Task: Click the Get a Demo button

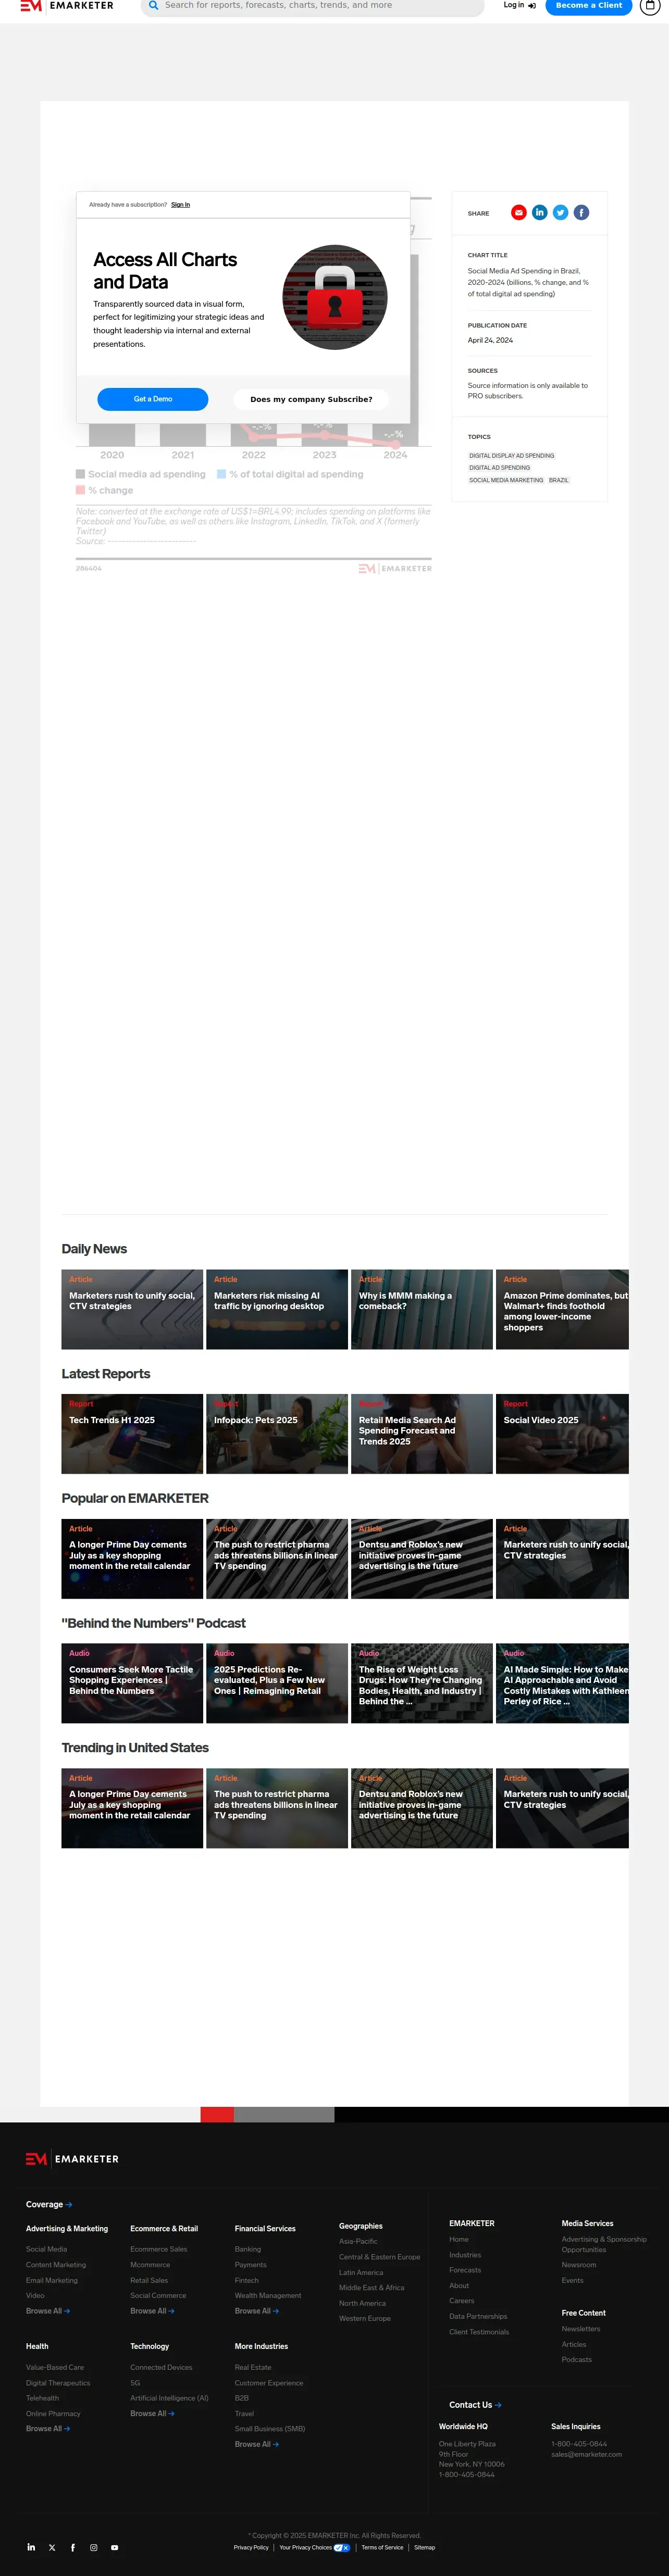Action: click(x=153, y=399)
